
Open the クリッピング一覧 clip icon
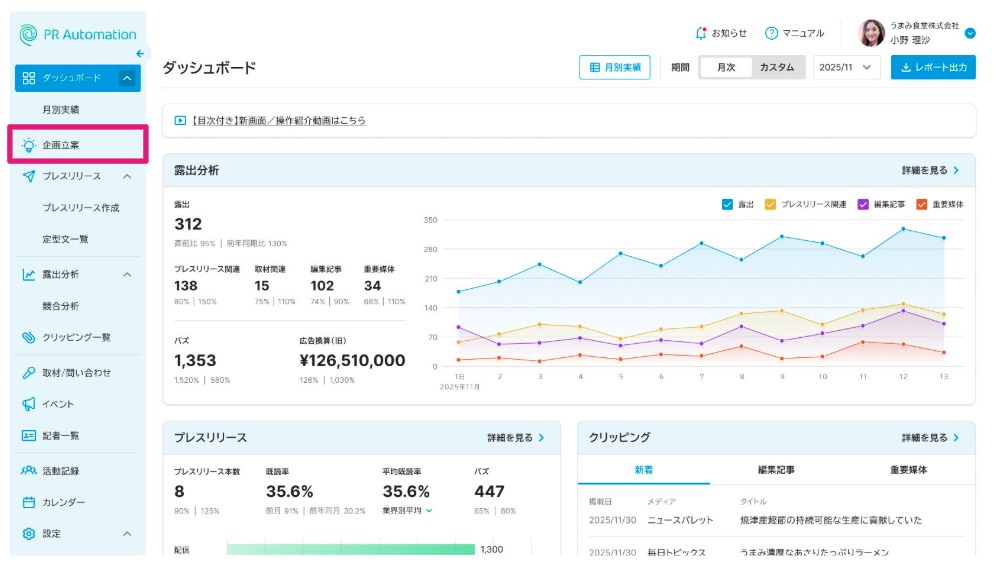[x=29, y=337]
